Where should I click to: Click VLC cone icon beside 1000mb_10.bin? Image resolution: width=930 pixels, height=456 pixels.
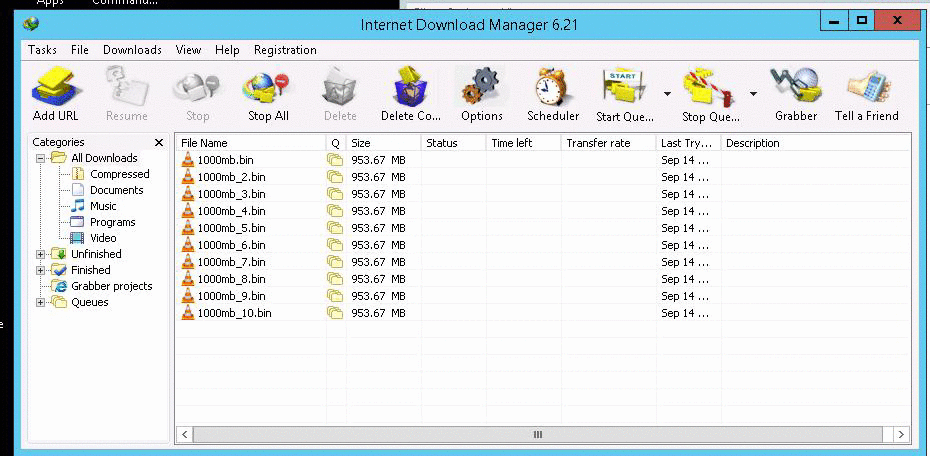[x=188, y=312]
